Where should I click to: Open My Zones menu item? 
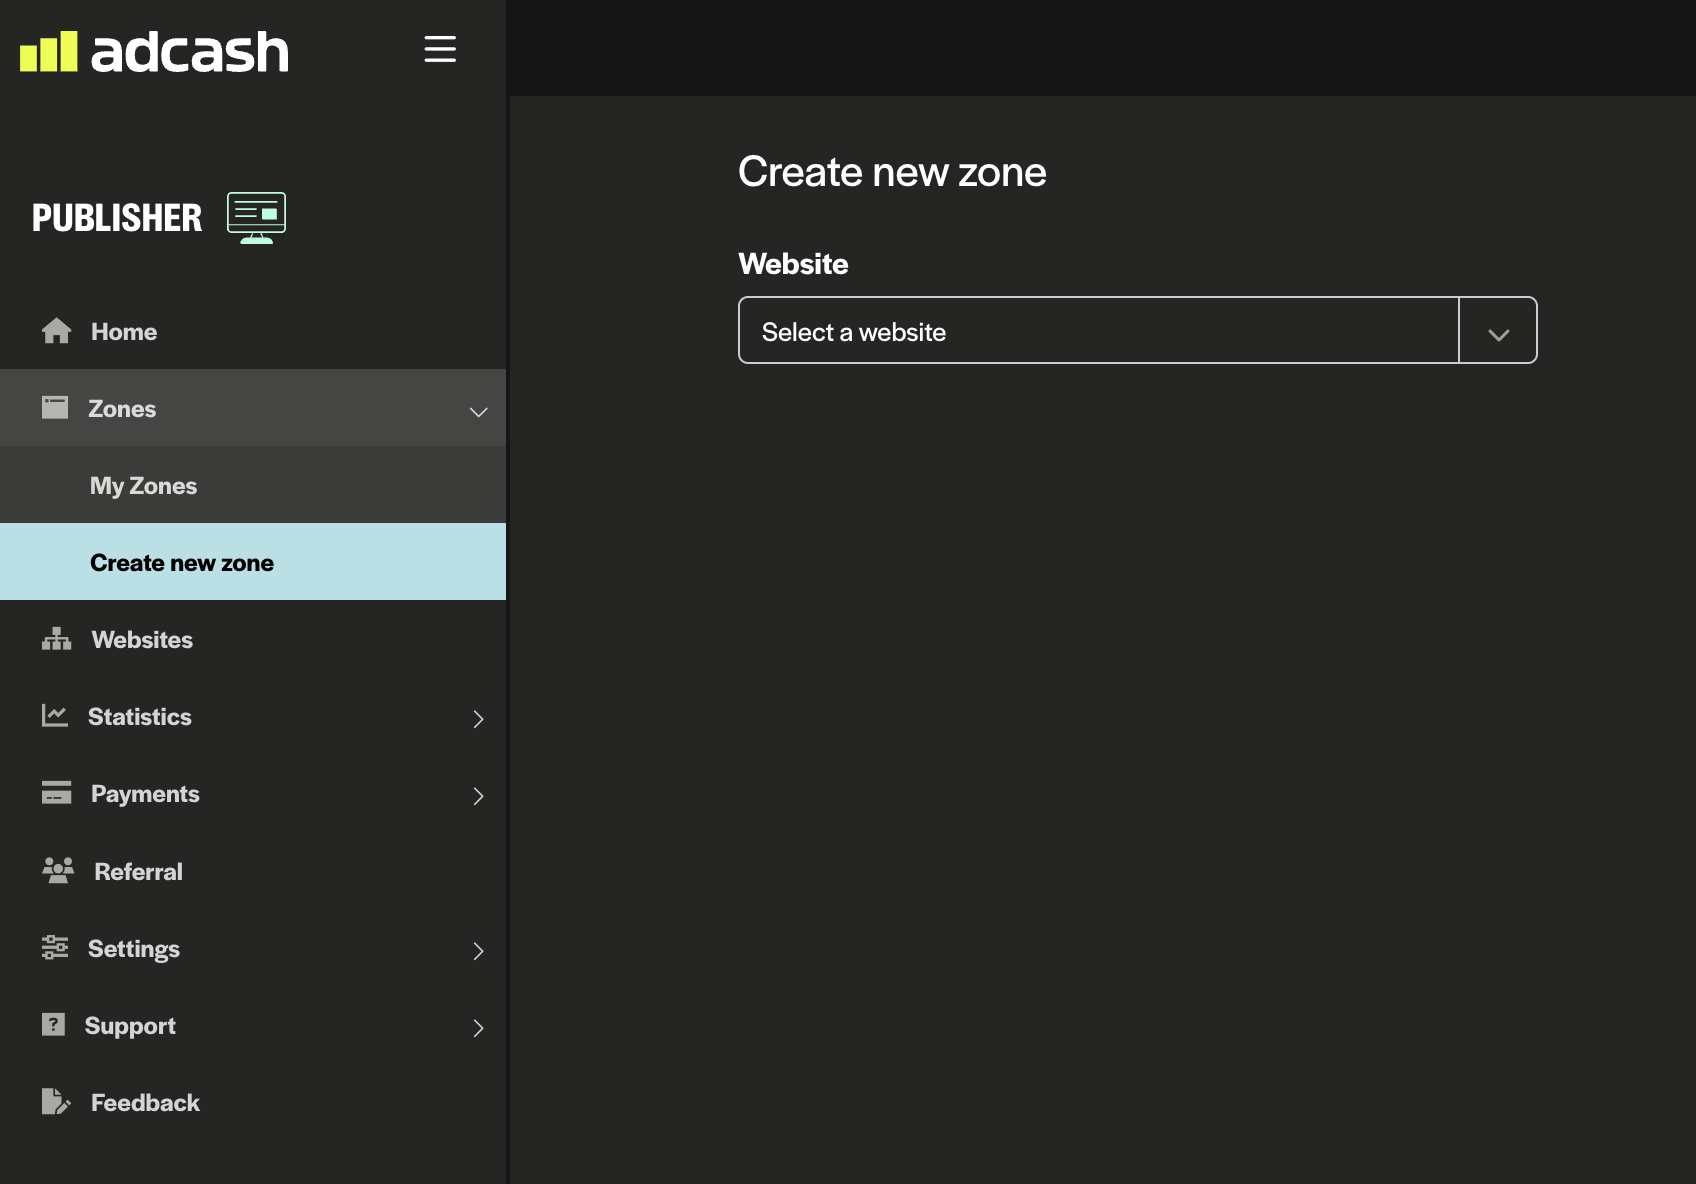(x=144, y=486)
